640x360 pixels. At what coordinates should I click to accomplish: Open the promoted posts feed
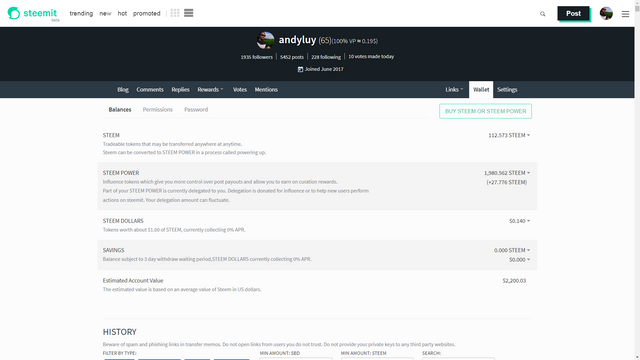tap(147, 13)
